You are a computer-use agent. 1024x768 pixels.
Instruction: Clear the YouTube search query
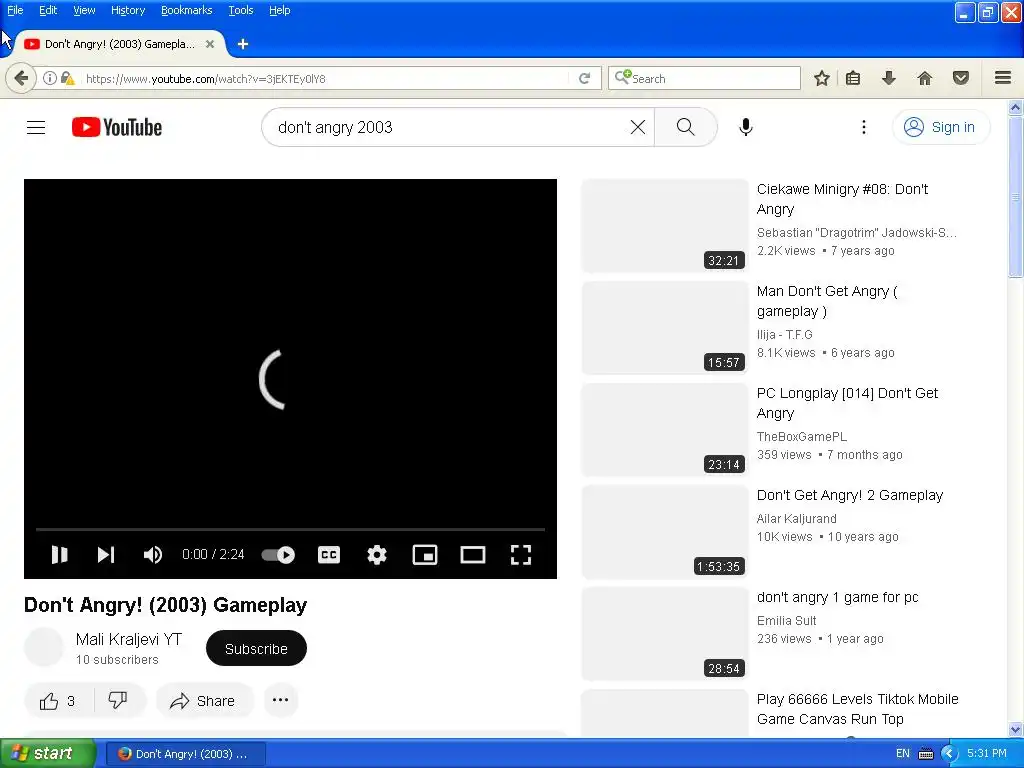[x=637, y=127]
